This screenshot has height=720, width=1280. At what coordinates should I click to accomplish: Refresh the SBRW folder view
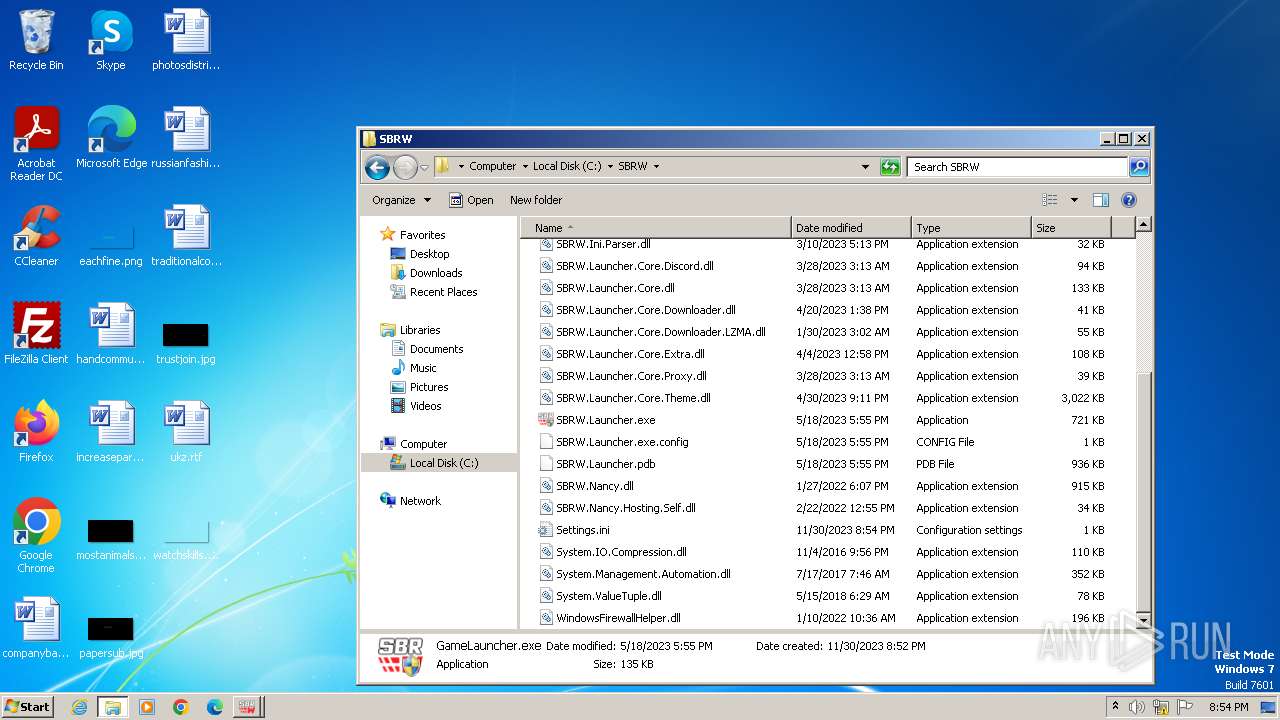point(890,167)
